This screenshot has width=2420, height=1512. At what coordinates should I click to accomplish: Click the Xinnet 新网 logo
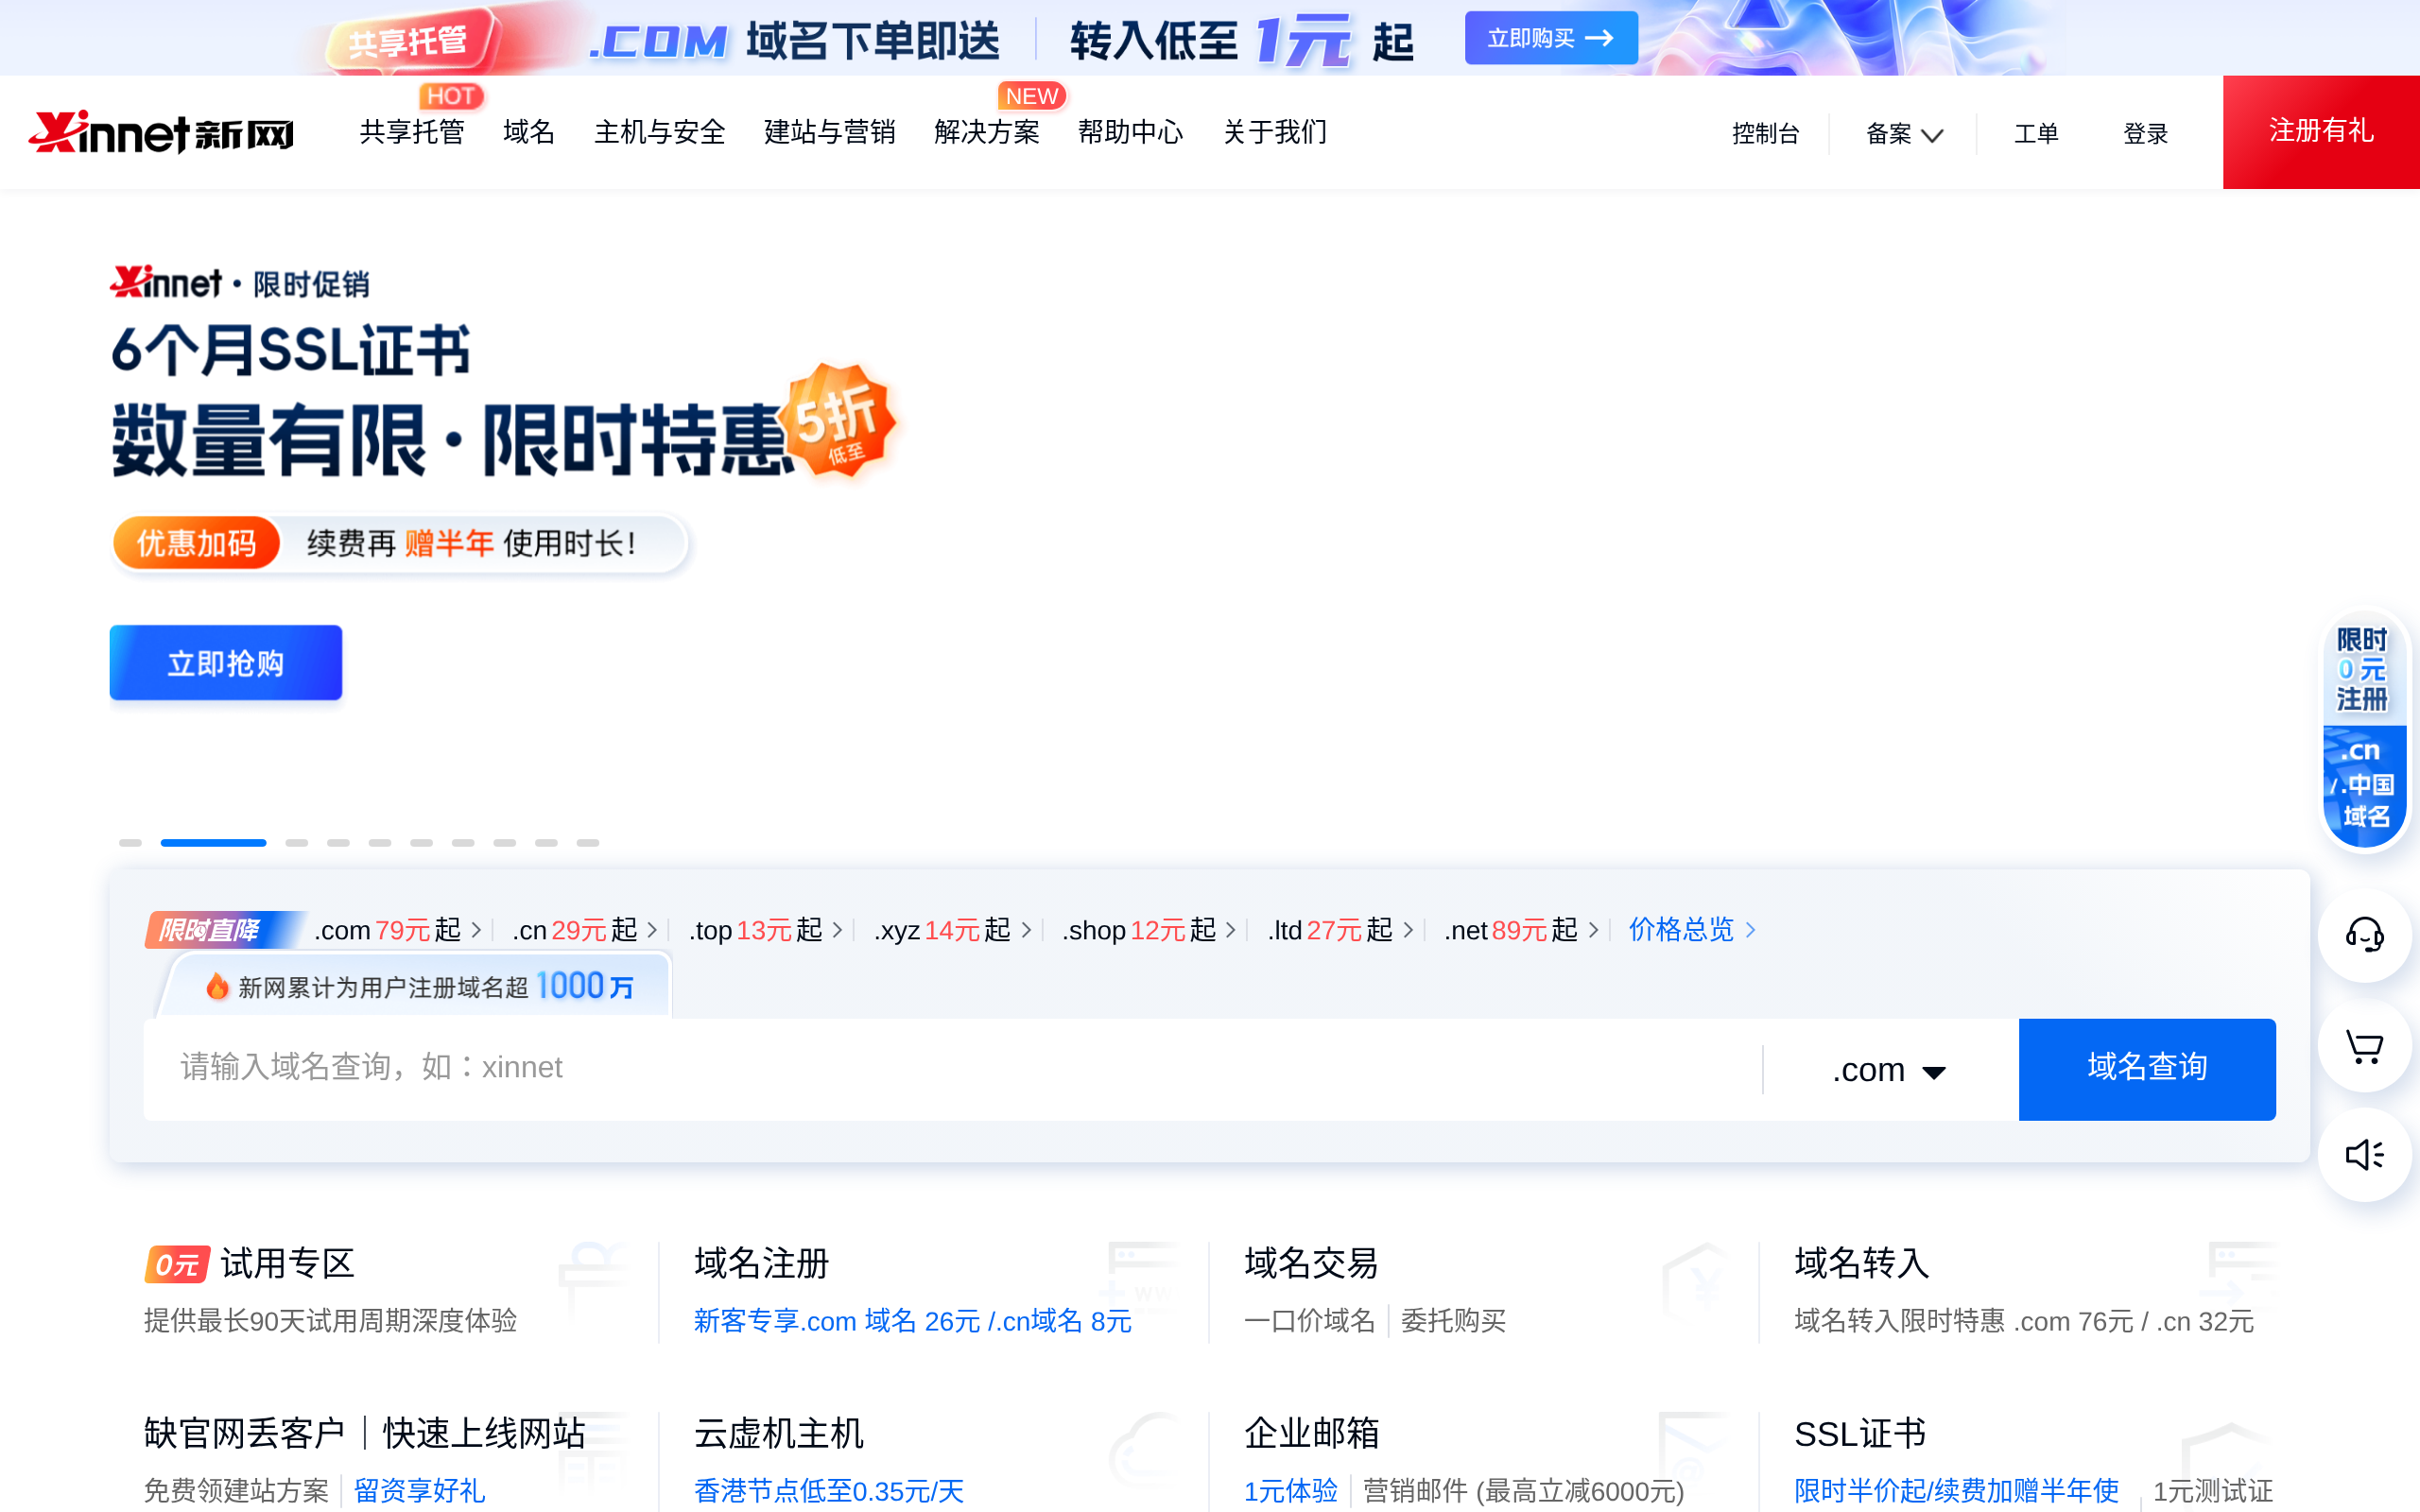[161, 132]
